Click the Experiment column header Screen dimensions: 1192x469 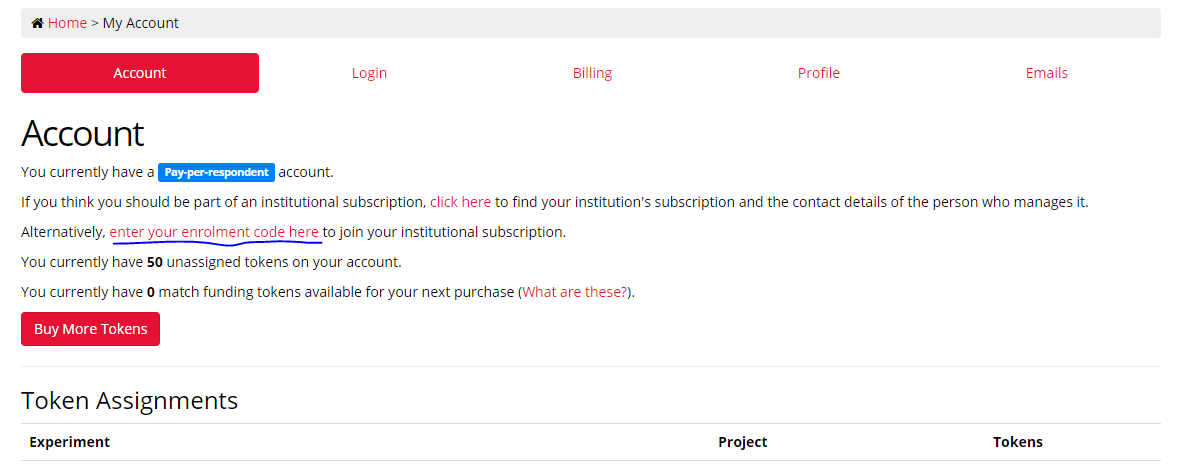(x=69, y=442)
